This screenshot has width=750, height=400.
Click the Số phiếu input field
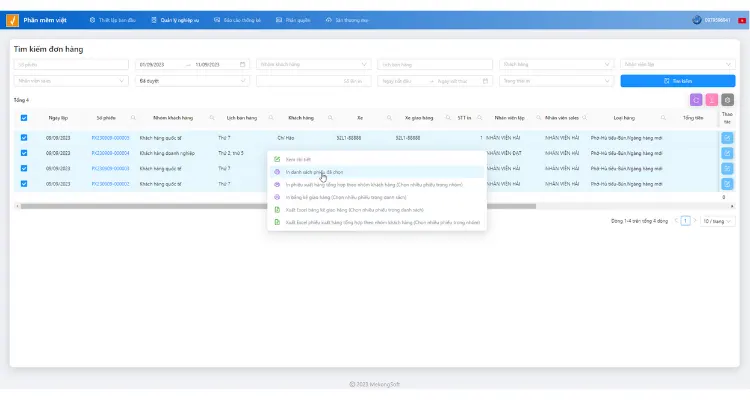(x=71, y=65)
